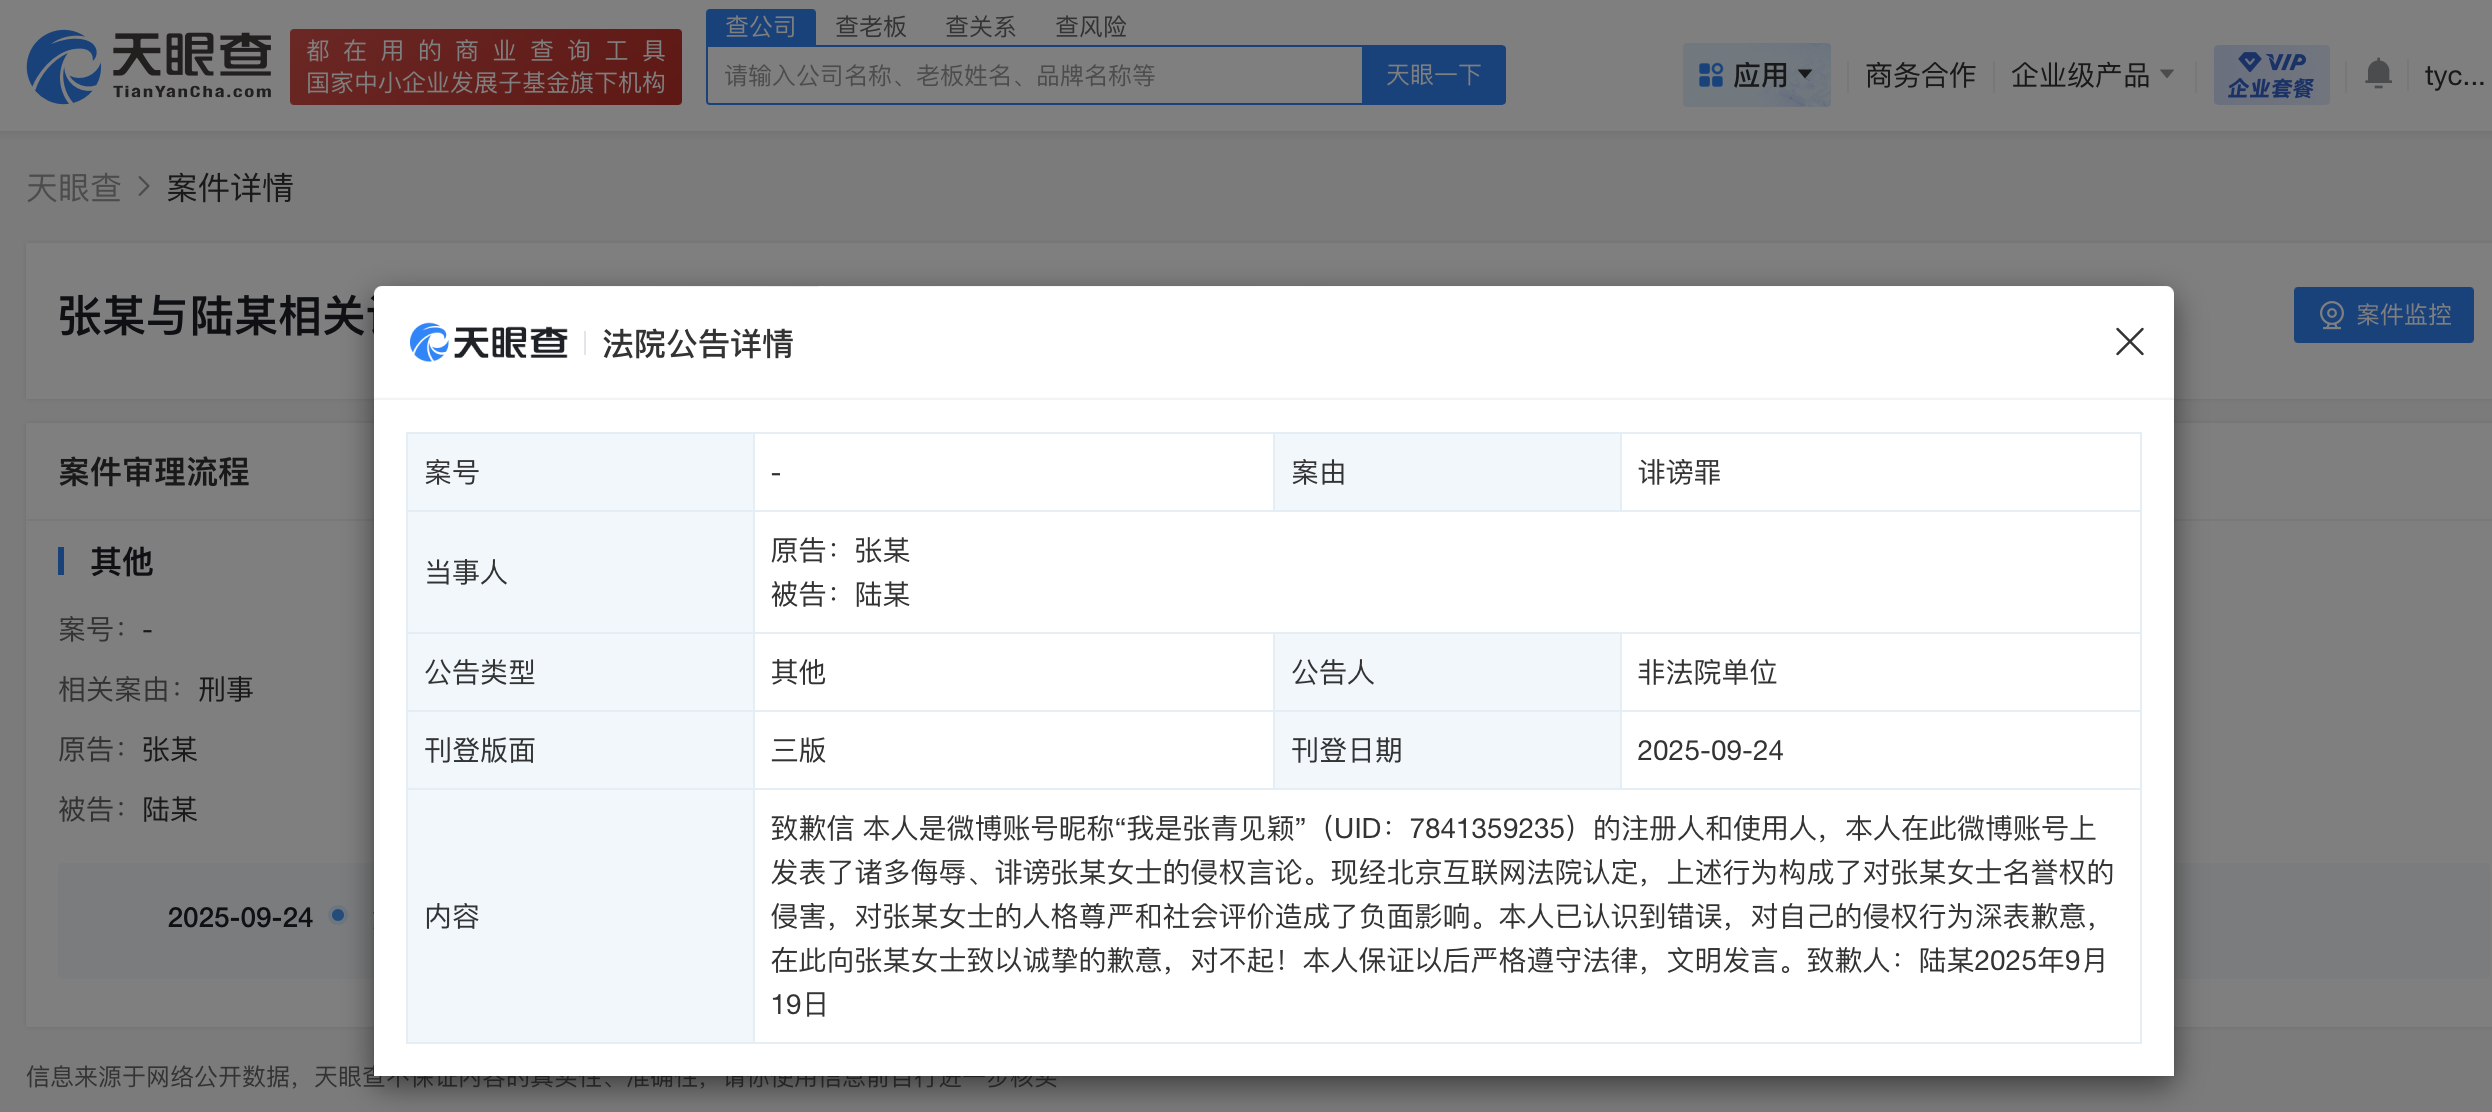Click the 案件监控 button
The height and width of the screenshot is (1112, 2492).
click(x=2383, y=315)
